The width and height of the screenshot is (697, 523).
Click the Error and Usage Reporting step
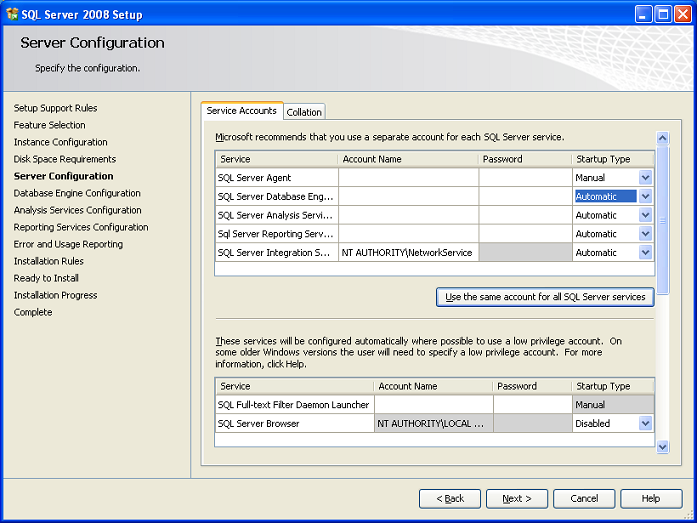click(x=68, y=244)
